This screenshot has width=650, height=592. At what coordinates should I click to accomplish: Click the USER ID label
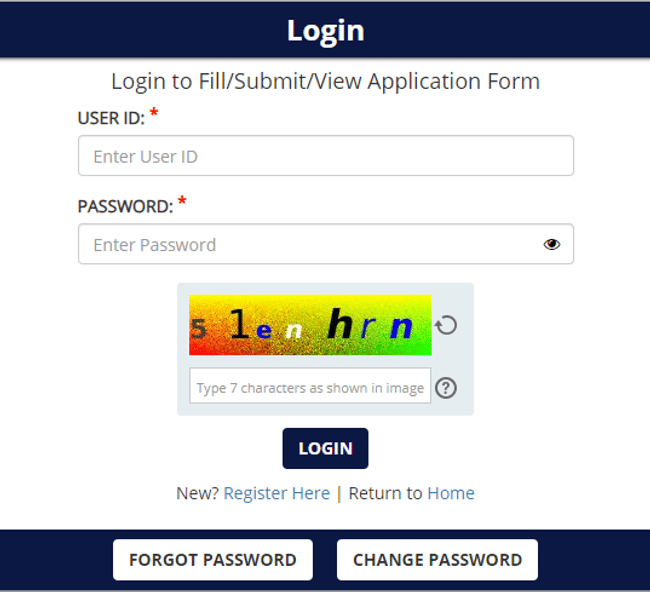pos(111,118)
